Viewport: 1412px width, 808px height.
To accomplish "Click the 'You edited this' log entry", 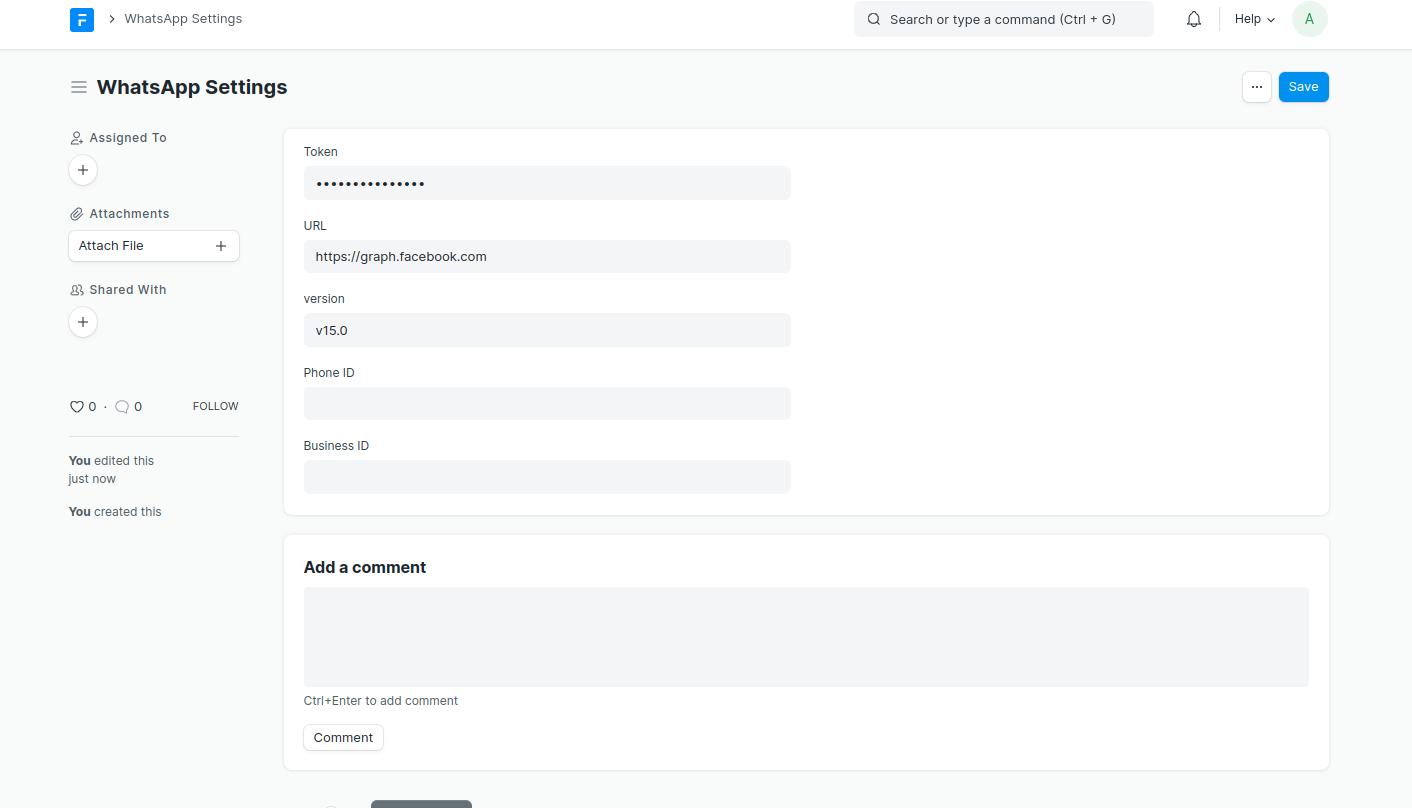I will point(111,470).
